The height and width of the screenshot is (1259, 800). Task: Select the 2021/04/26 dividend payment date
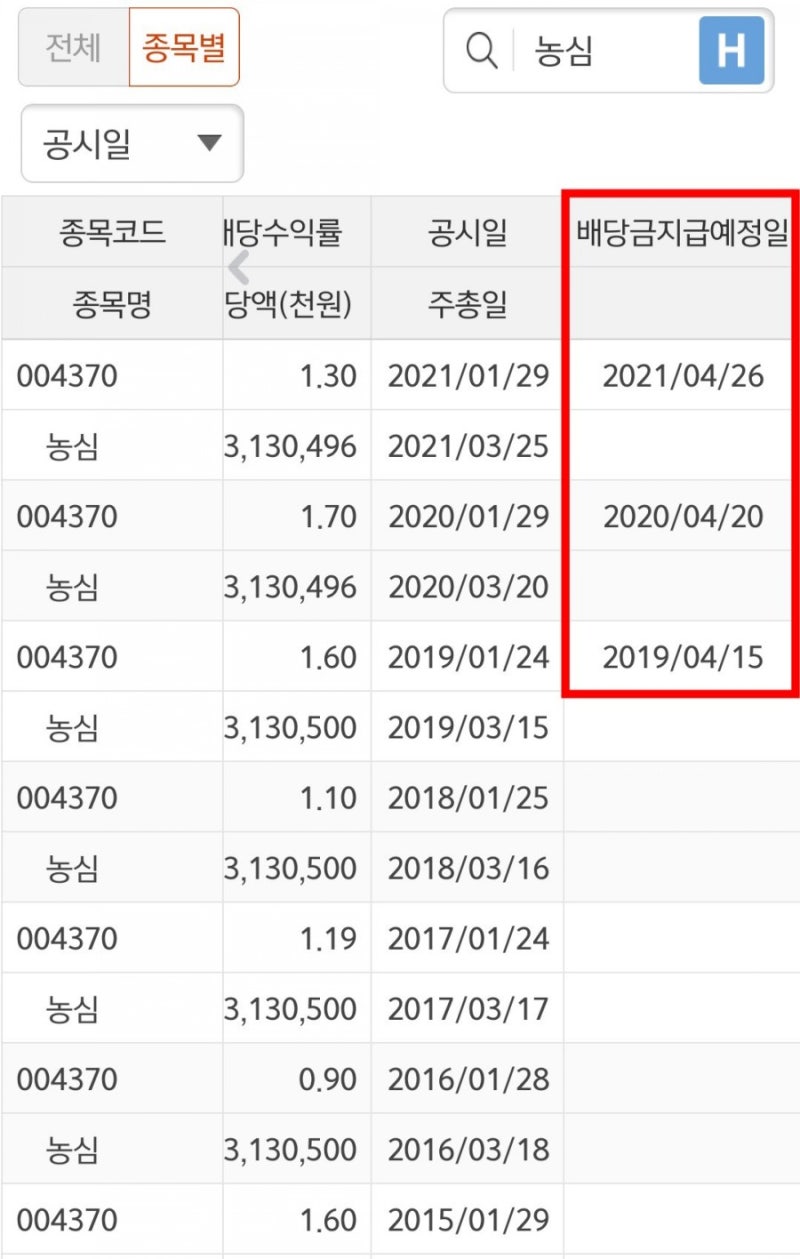[681, 375]
